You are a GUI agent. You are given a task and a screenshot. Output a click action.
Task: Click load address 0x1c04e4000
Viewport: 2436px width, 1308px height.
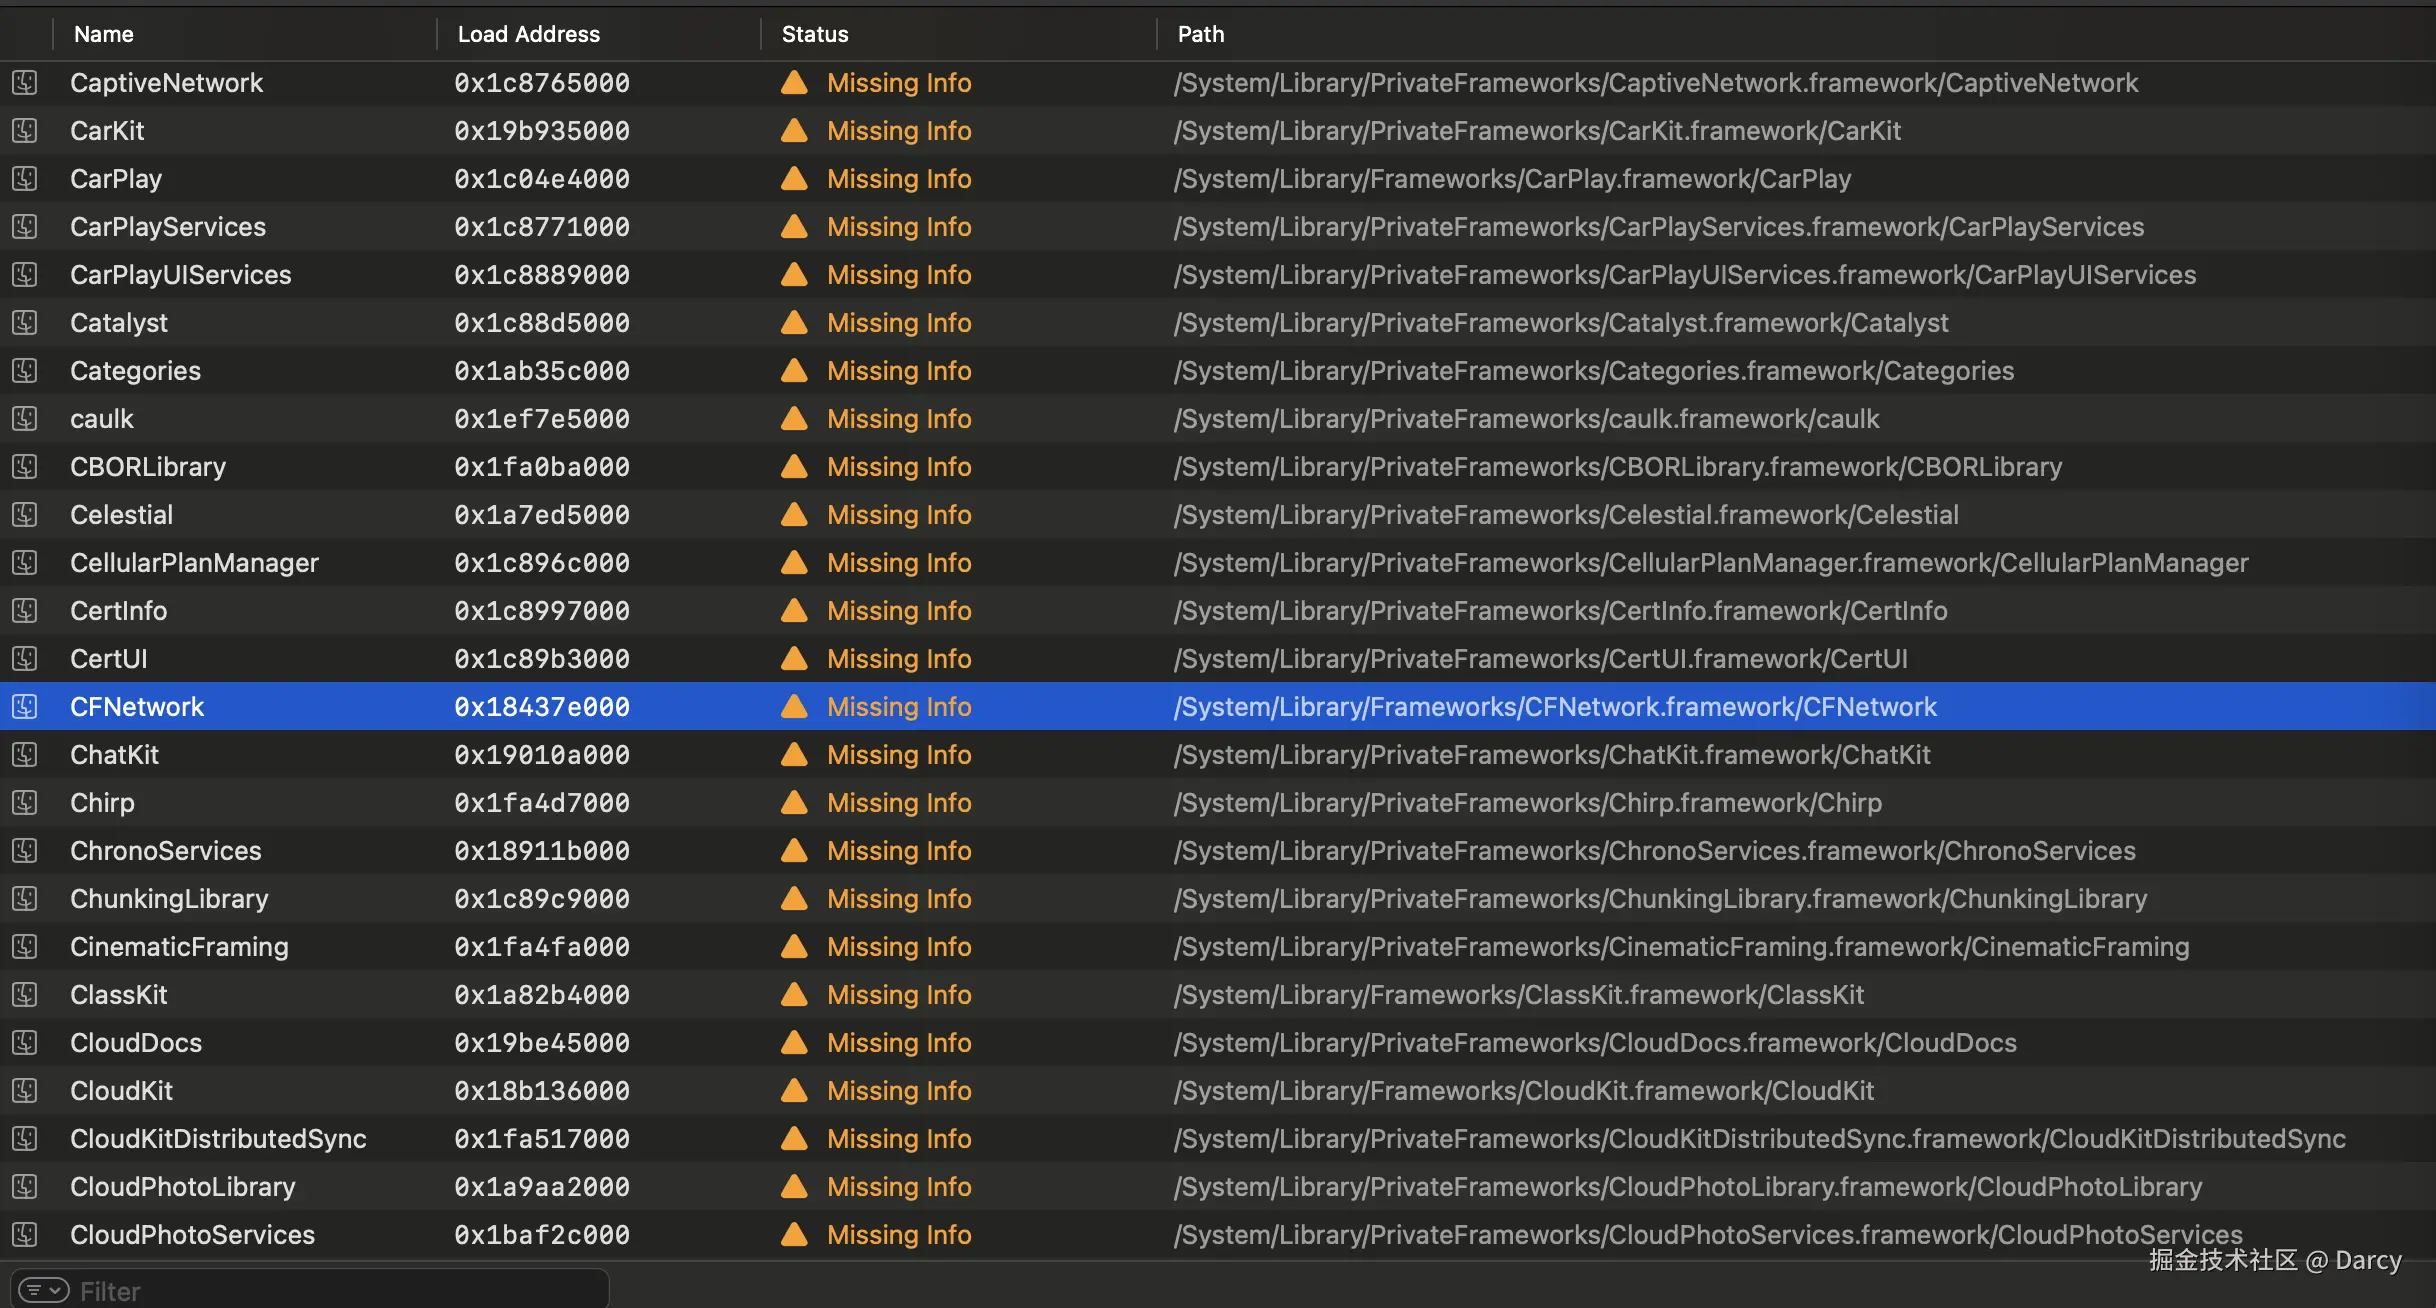542,178
